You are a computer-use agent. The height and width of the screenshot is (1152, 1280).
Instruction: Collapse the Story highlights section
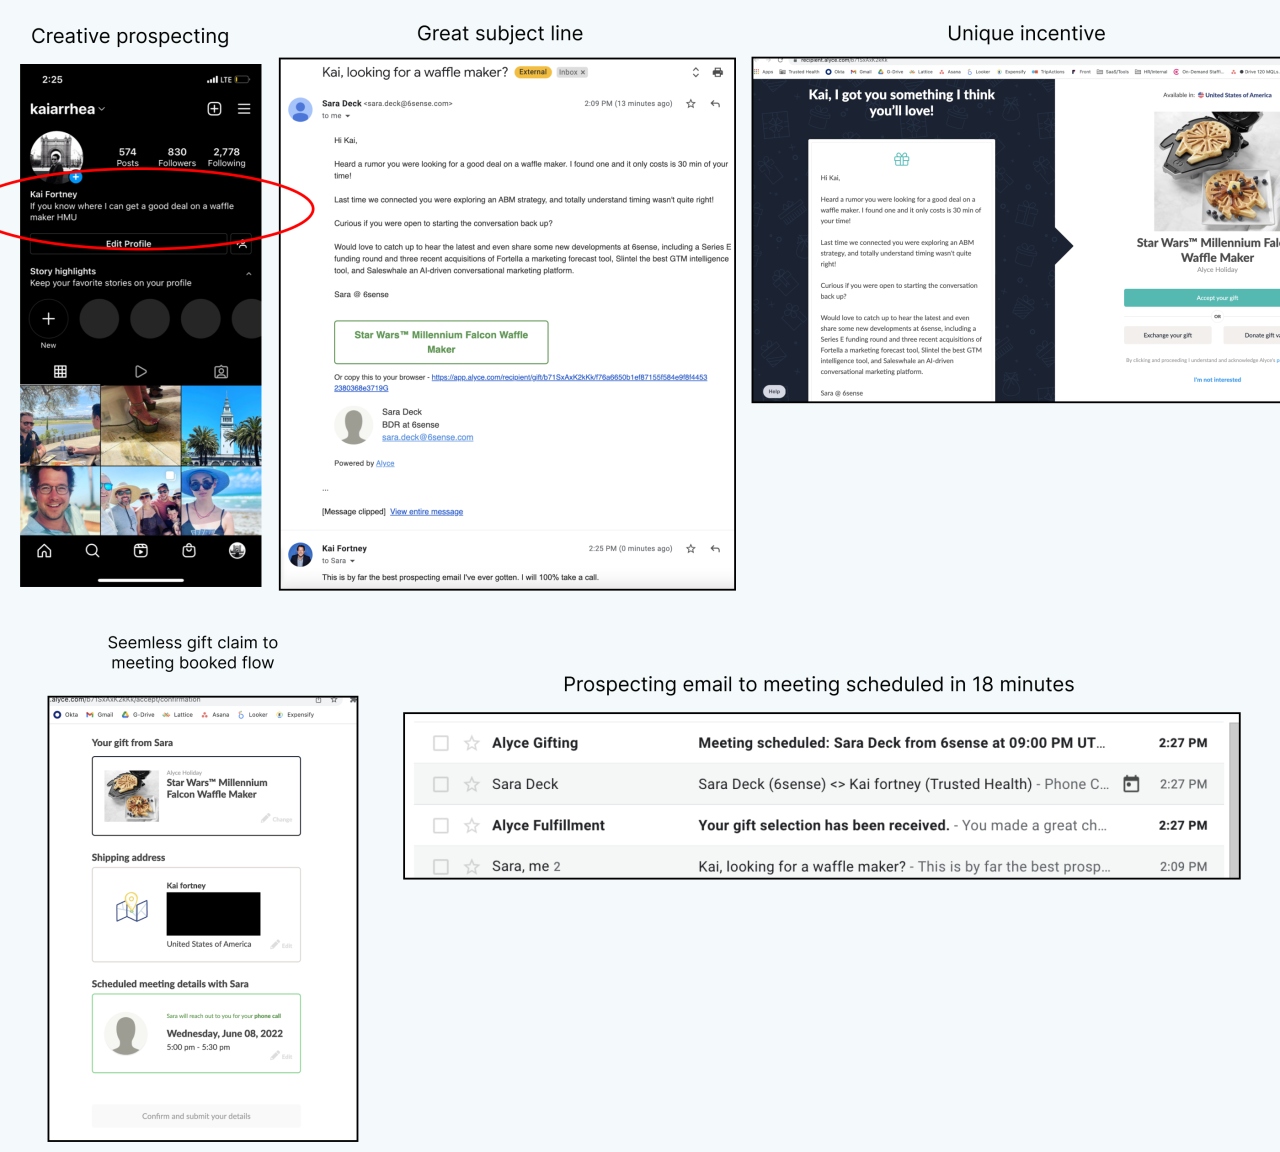tap(249, 274)
